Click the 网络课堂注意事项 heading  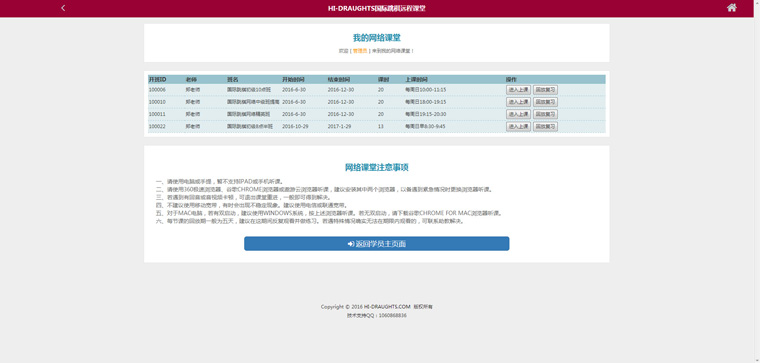click(x=377, y=167)
